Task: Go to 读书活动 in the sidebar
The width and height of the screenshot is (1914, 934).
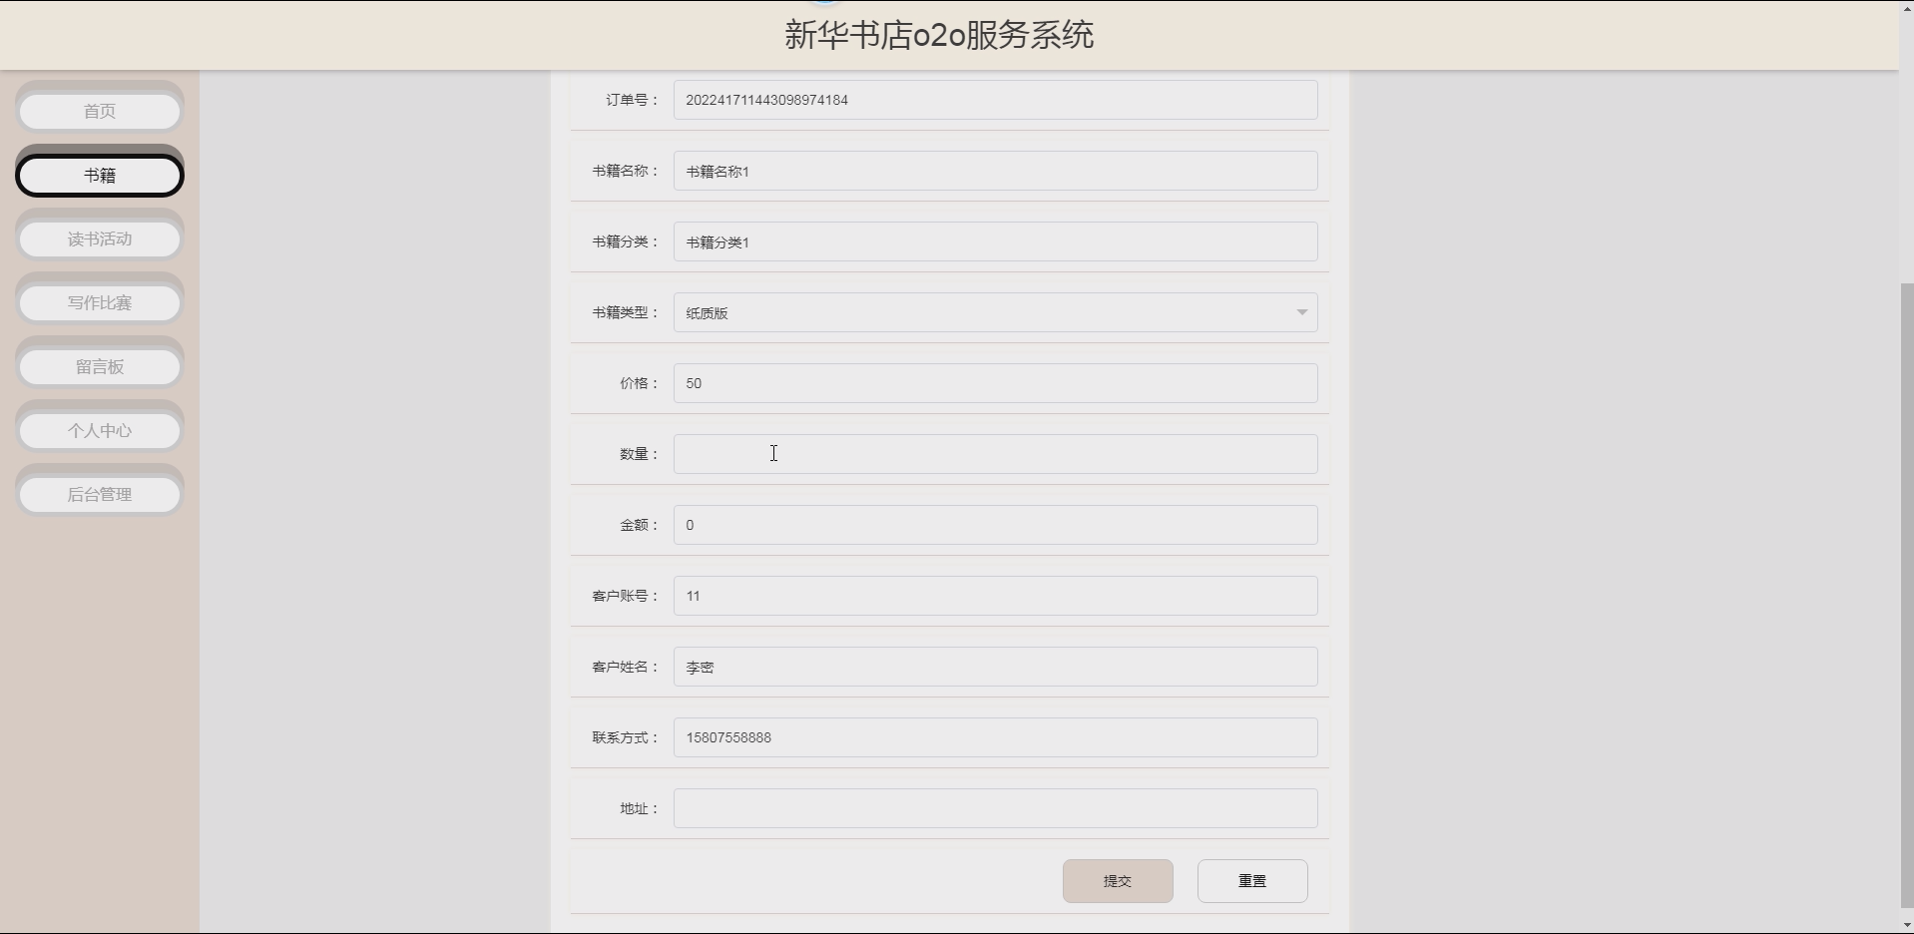Action: 99,239
